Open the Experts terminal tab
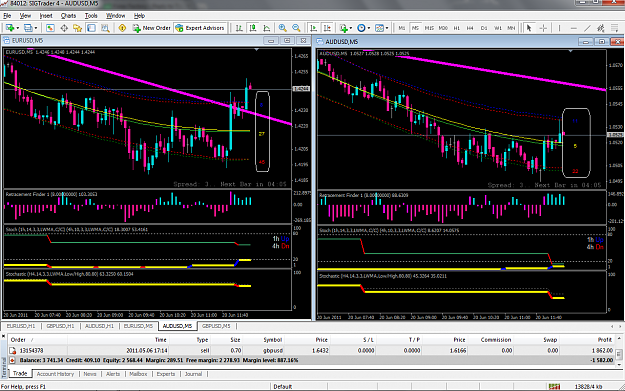The width and height of the screenshot is (625, 391). (166, 374)
